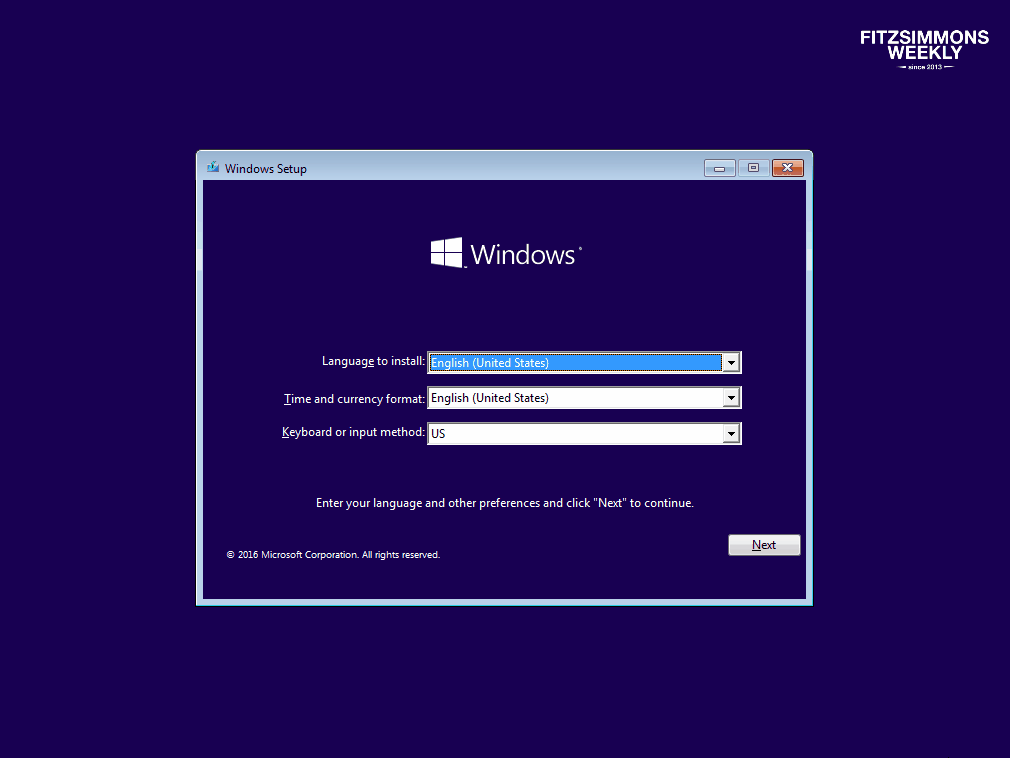Click the "Enter your language" instruction text
The width and height of the screenshot is (1010, 758).
point(504,503)
